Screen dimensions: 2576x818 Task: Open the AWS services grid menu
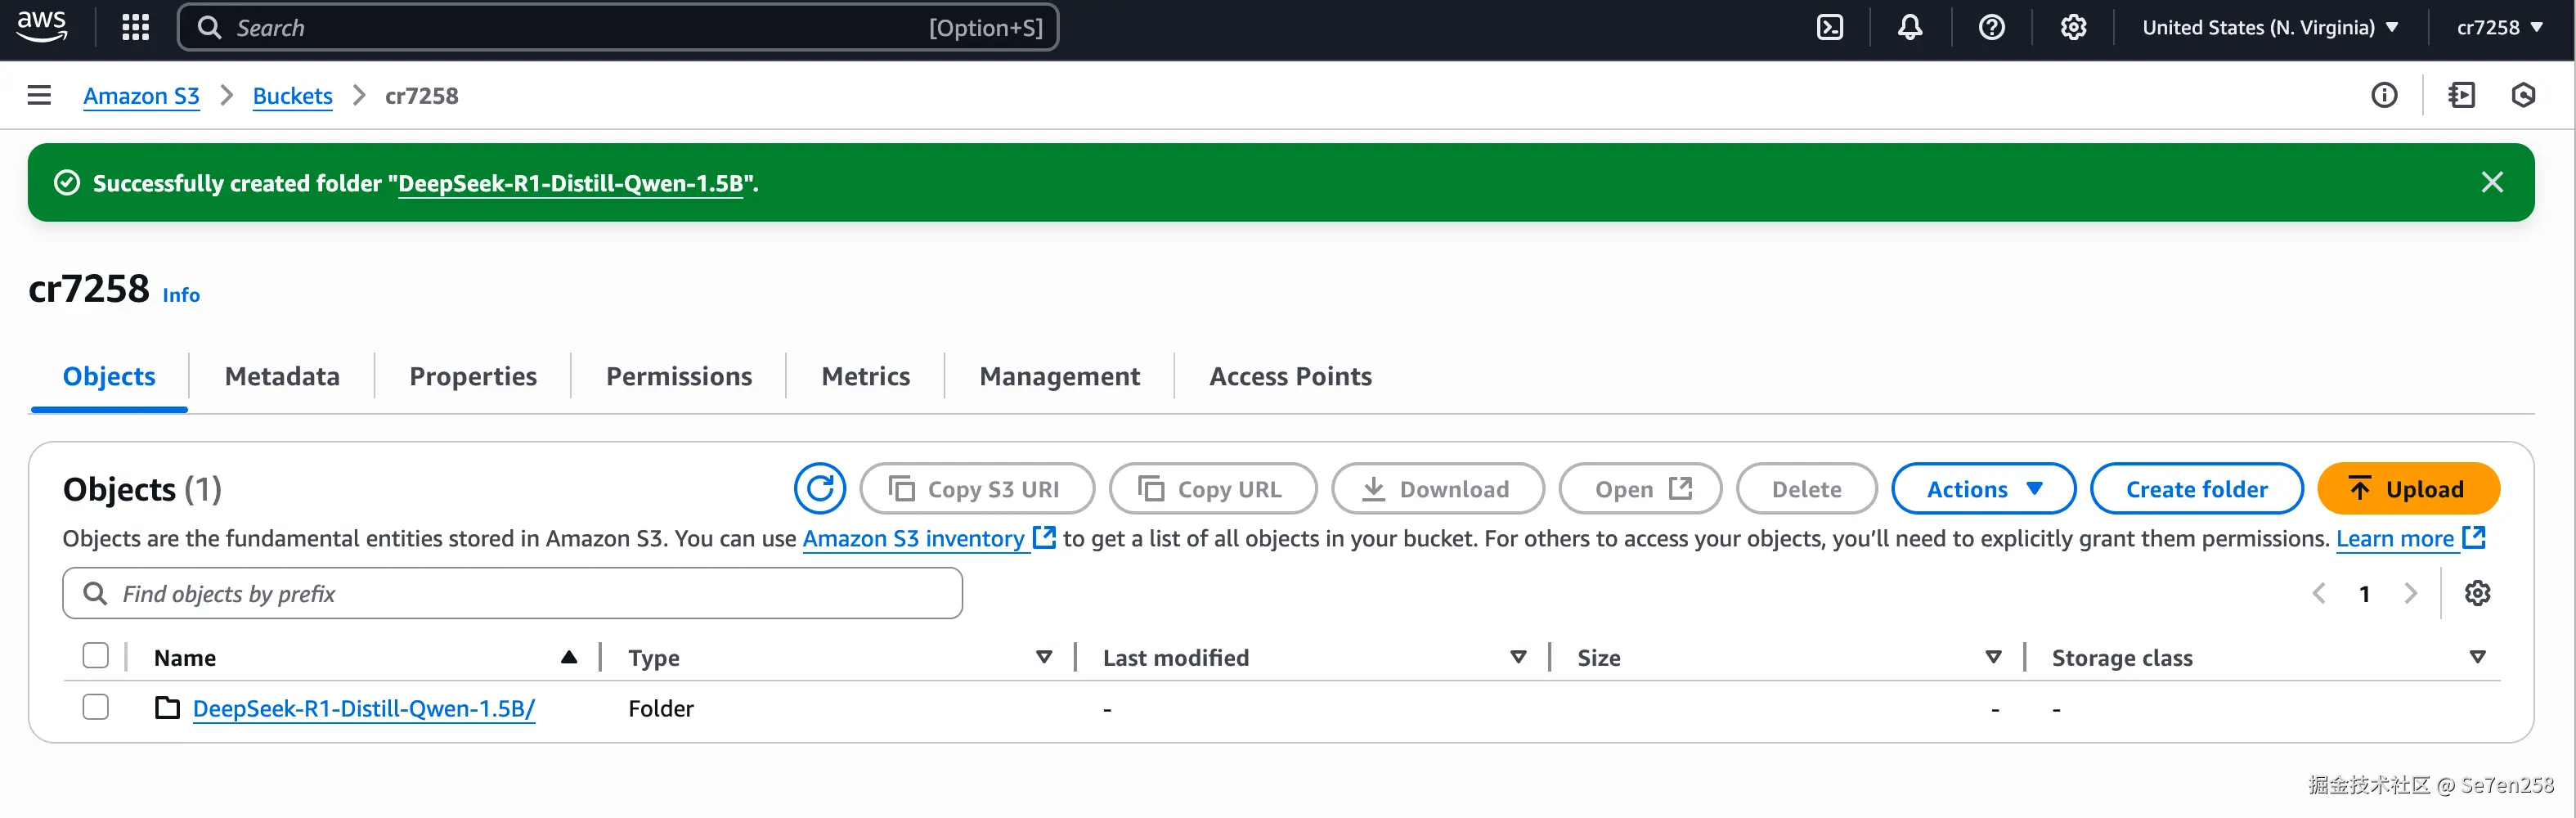[135, 28]
